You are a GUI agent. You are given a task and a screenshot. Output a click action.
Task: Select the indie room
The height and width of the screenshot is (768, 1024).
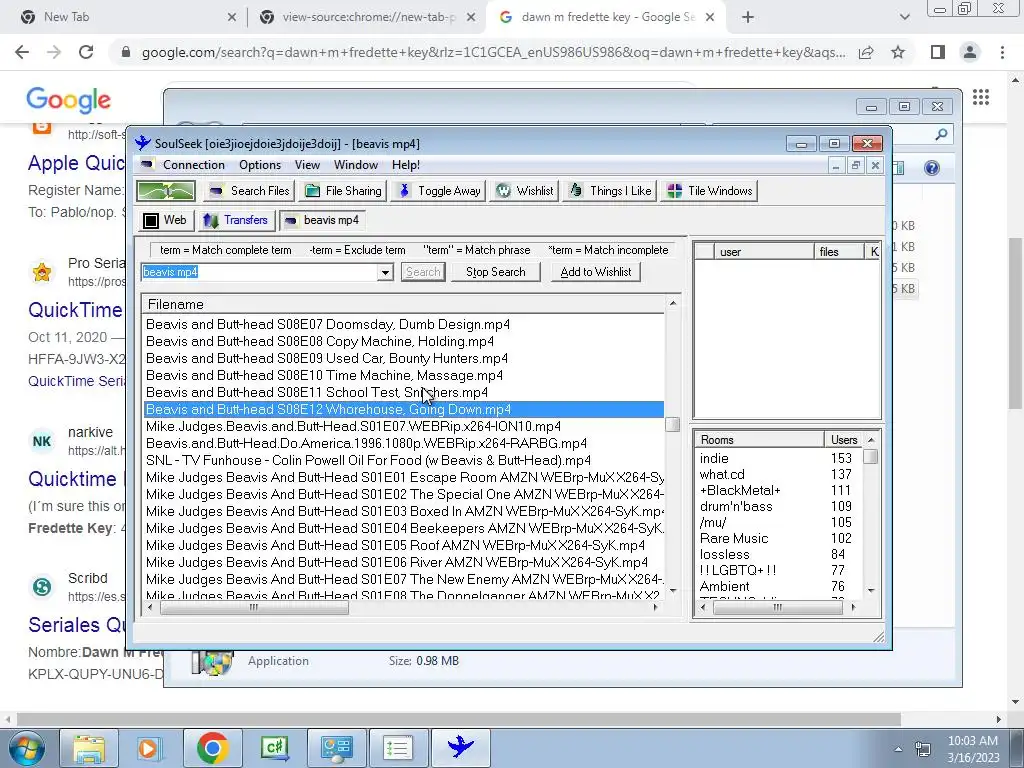coord(778,458)
